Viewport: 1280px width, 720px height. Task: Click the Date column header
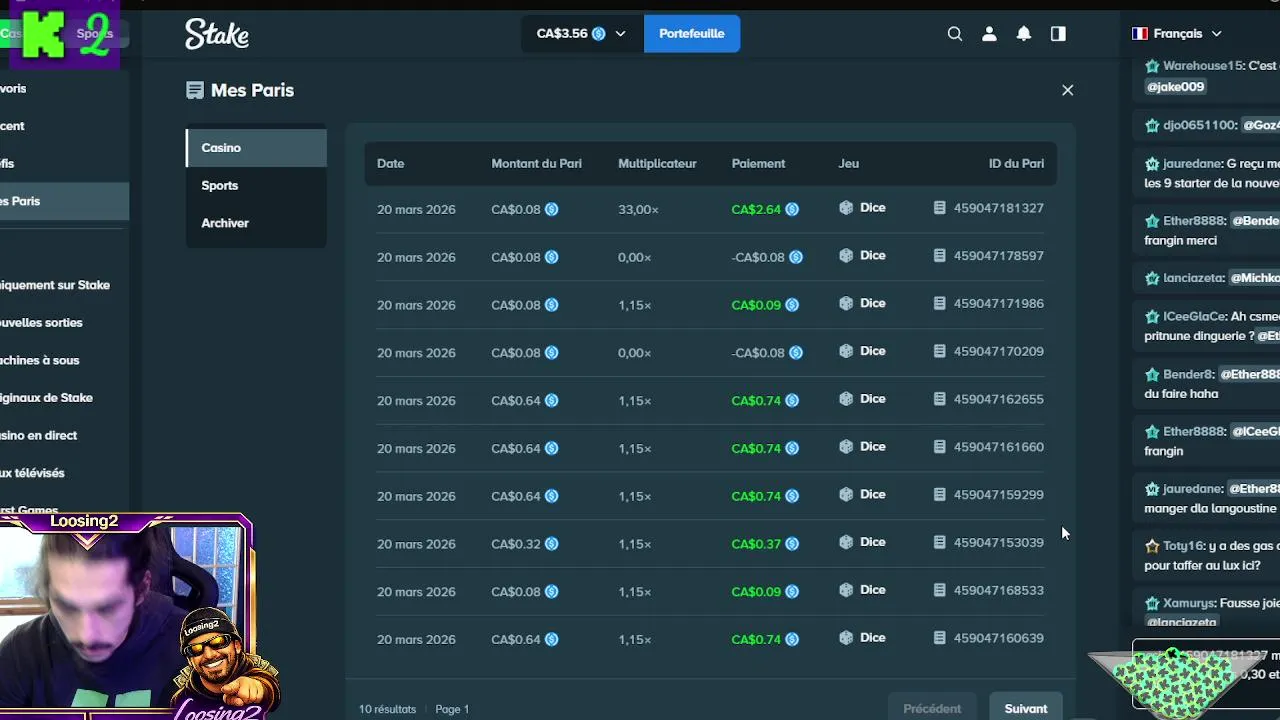tap(391, 164)
